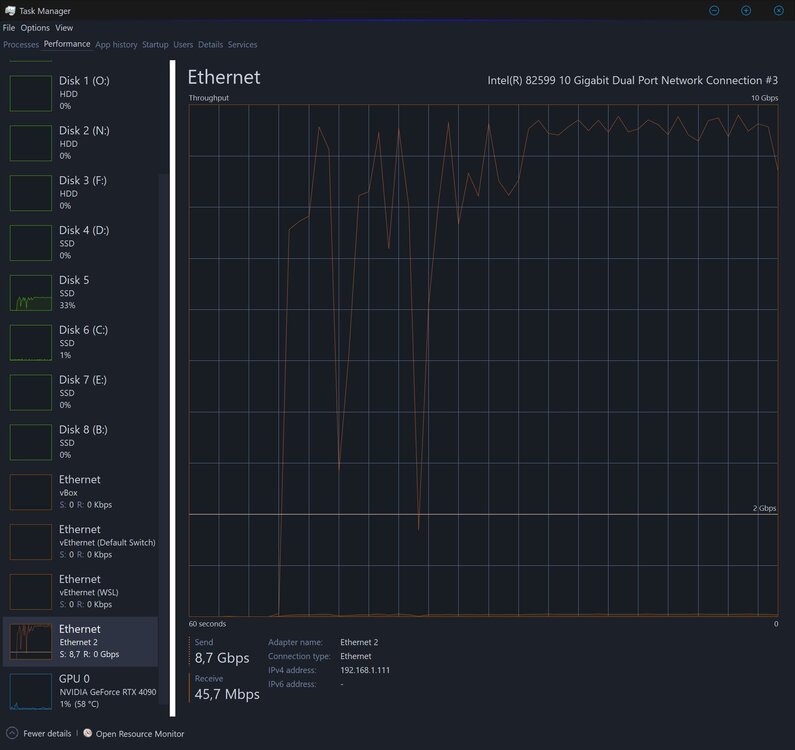Select Disk 1 (O:) graph thumbnail
Screen dimensions: 795x750
point(31,93)
